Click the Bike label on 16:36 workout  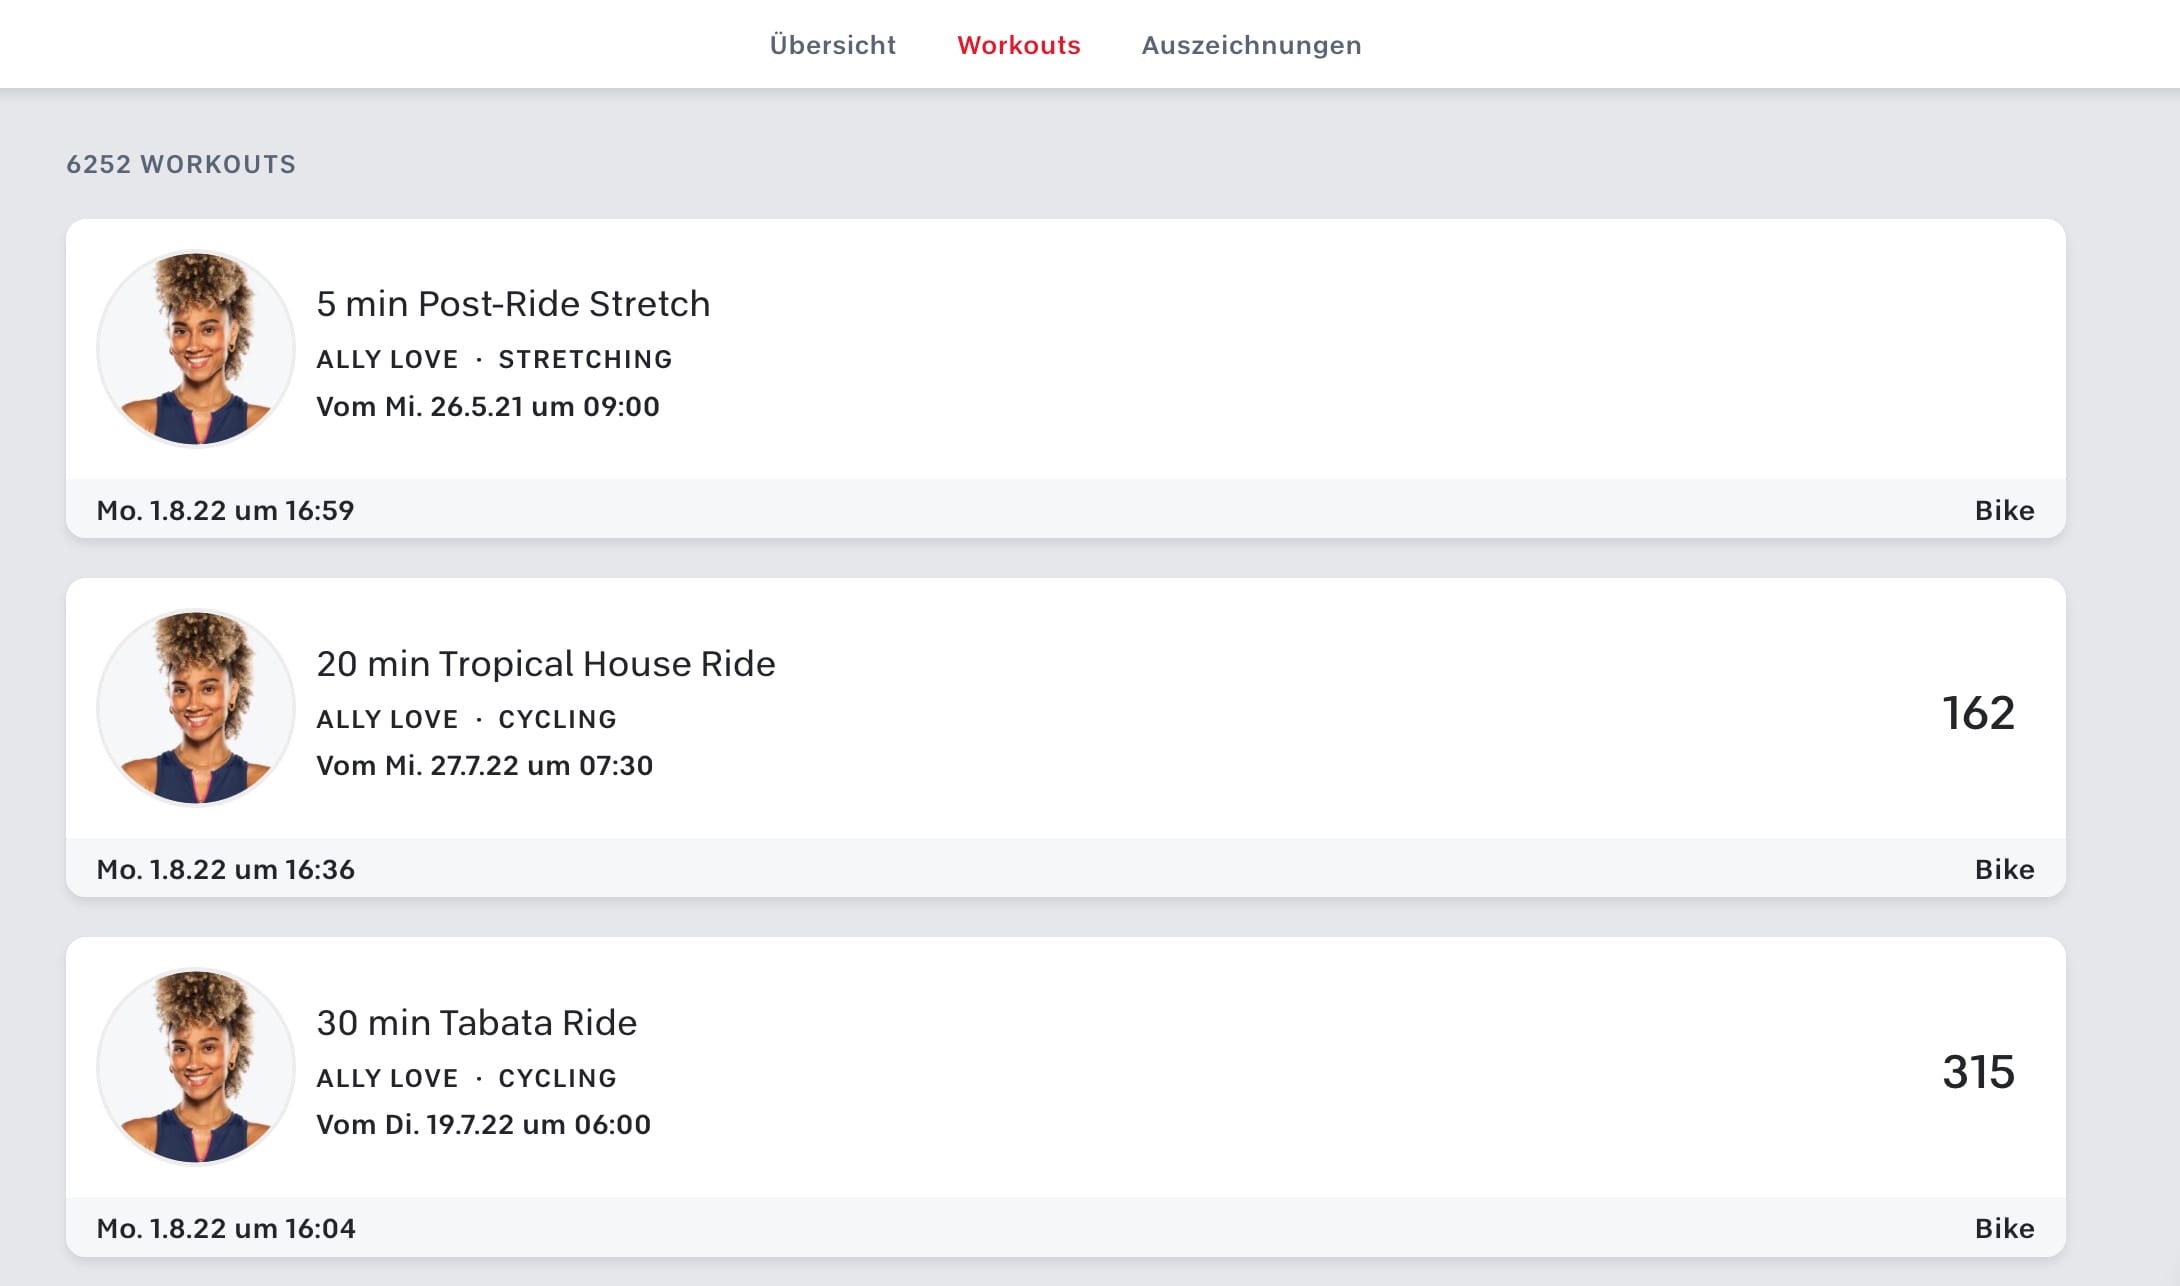tap(2004, 869)
